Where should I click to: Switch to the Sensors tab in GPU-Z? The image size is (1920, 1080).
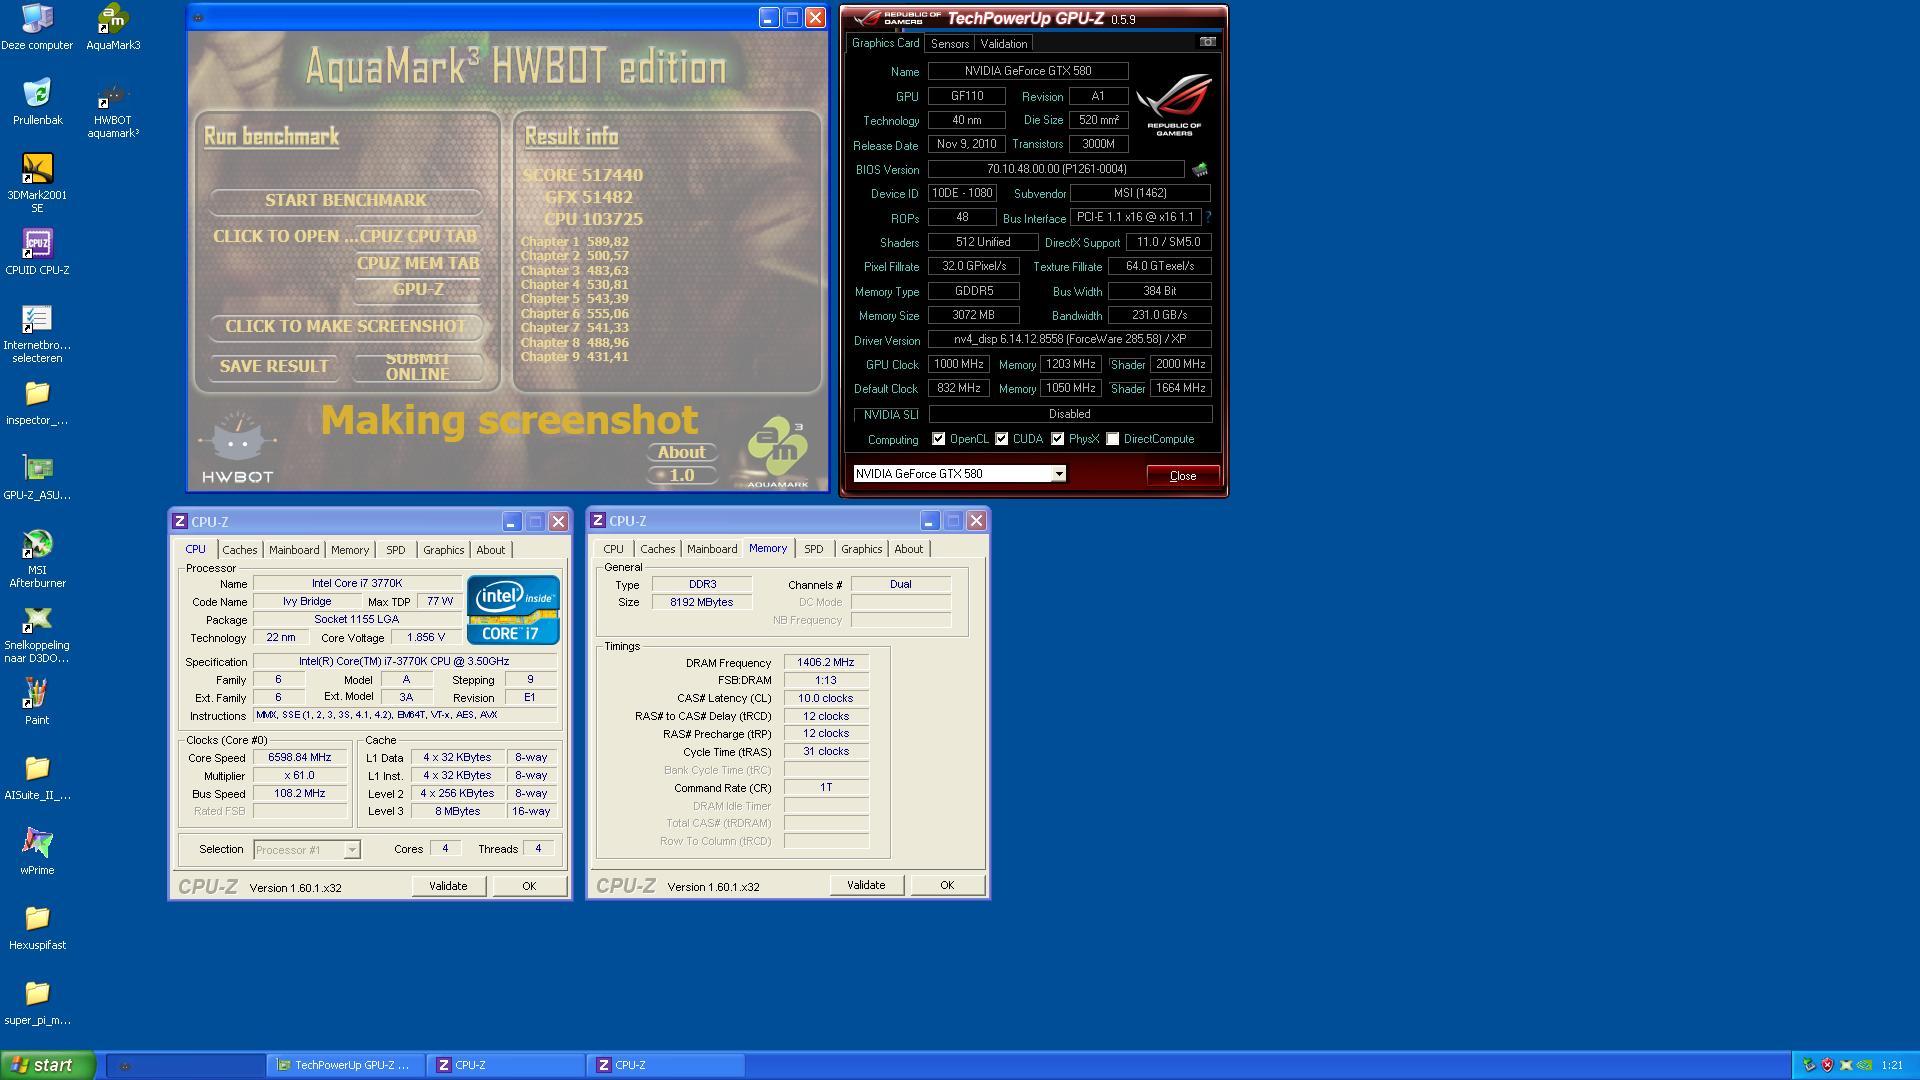(949, 43)
